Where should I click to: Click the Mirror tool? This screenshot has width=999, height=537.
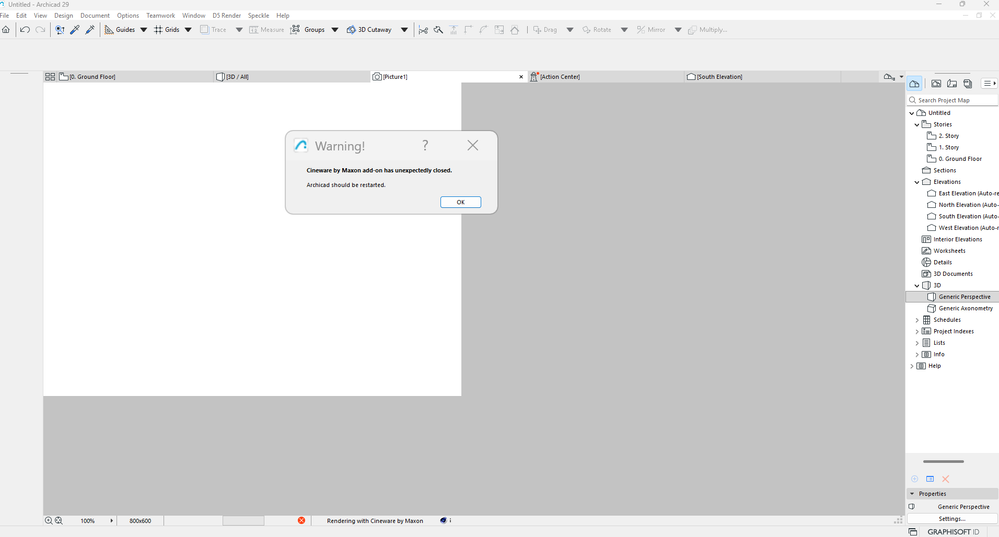[651, 29]
